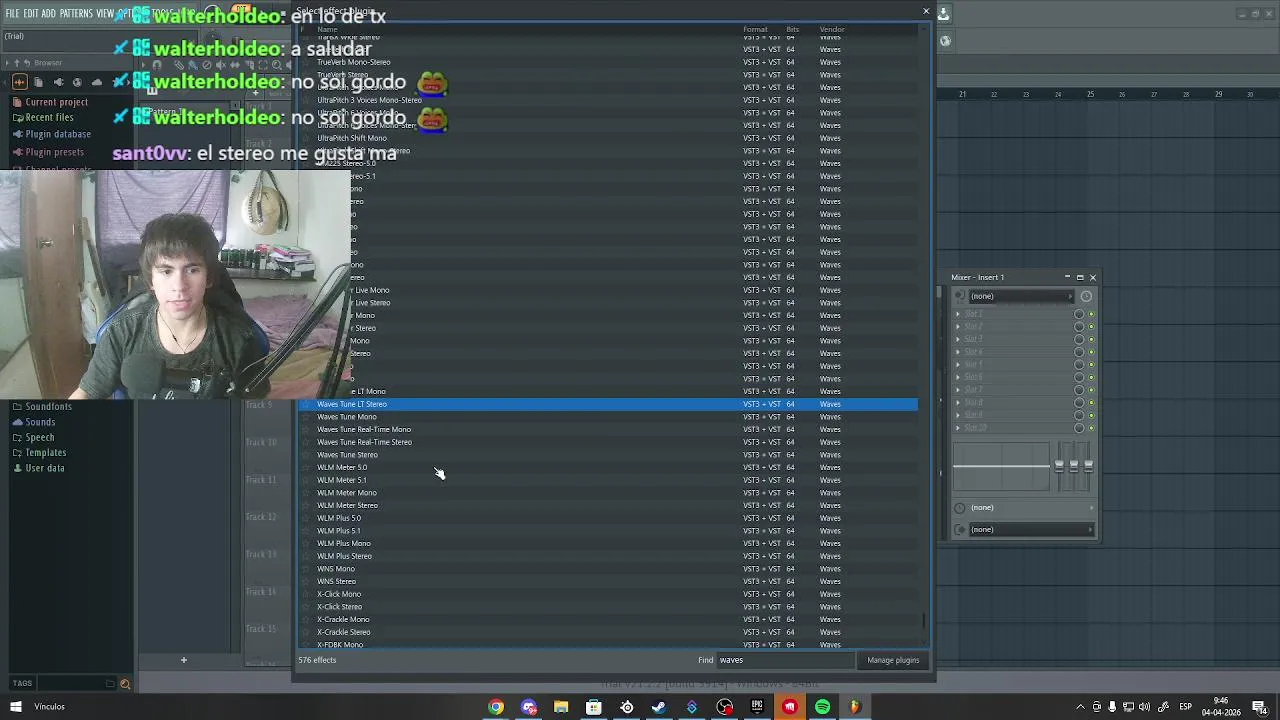Click the plus add-track icon below the tracks
This screenshot has width=1280, height=720.
pos(183,660)
